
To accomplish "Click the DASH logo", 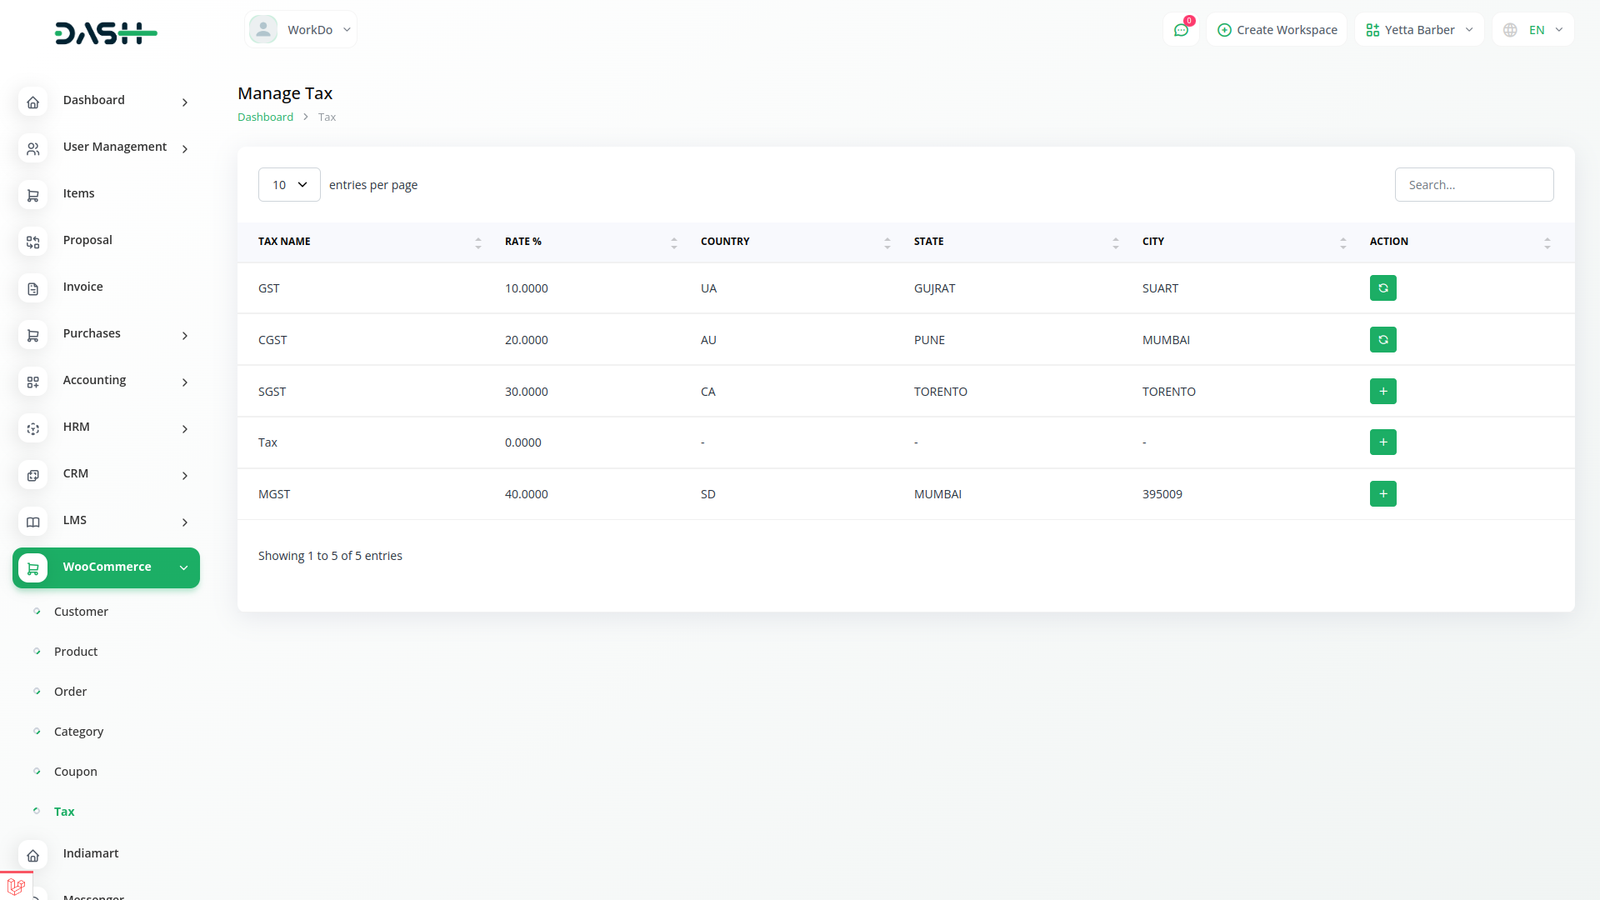I will [x=106, y=33].
